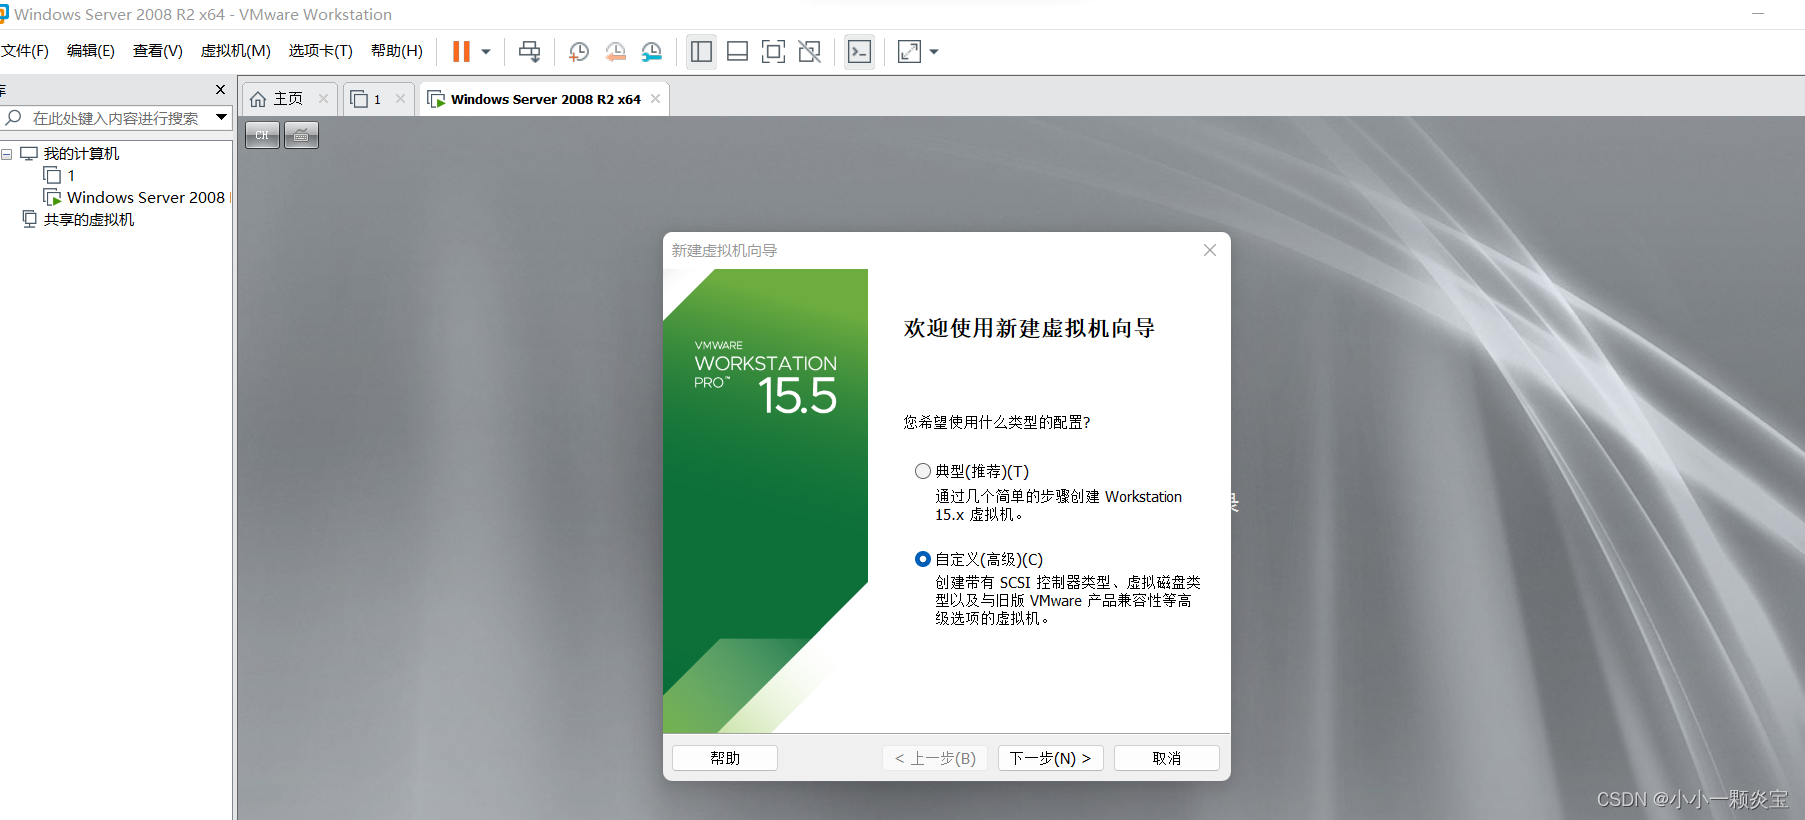Click 取消 to cancel the wizard
This screenshot has width=1805, height=820.
[1167, 758]
